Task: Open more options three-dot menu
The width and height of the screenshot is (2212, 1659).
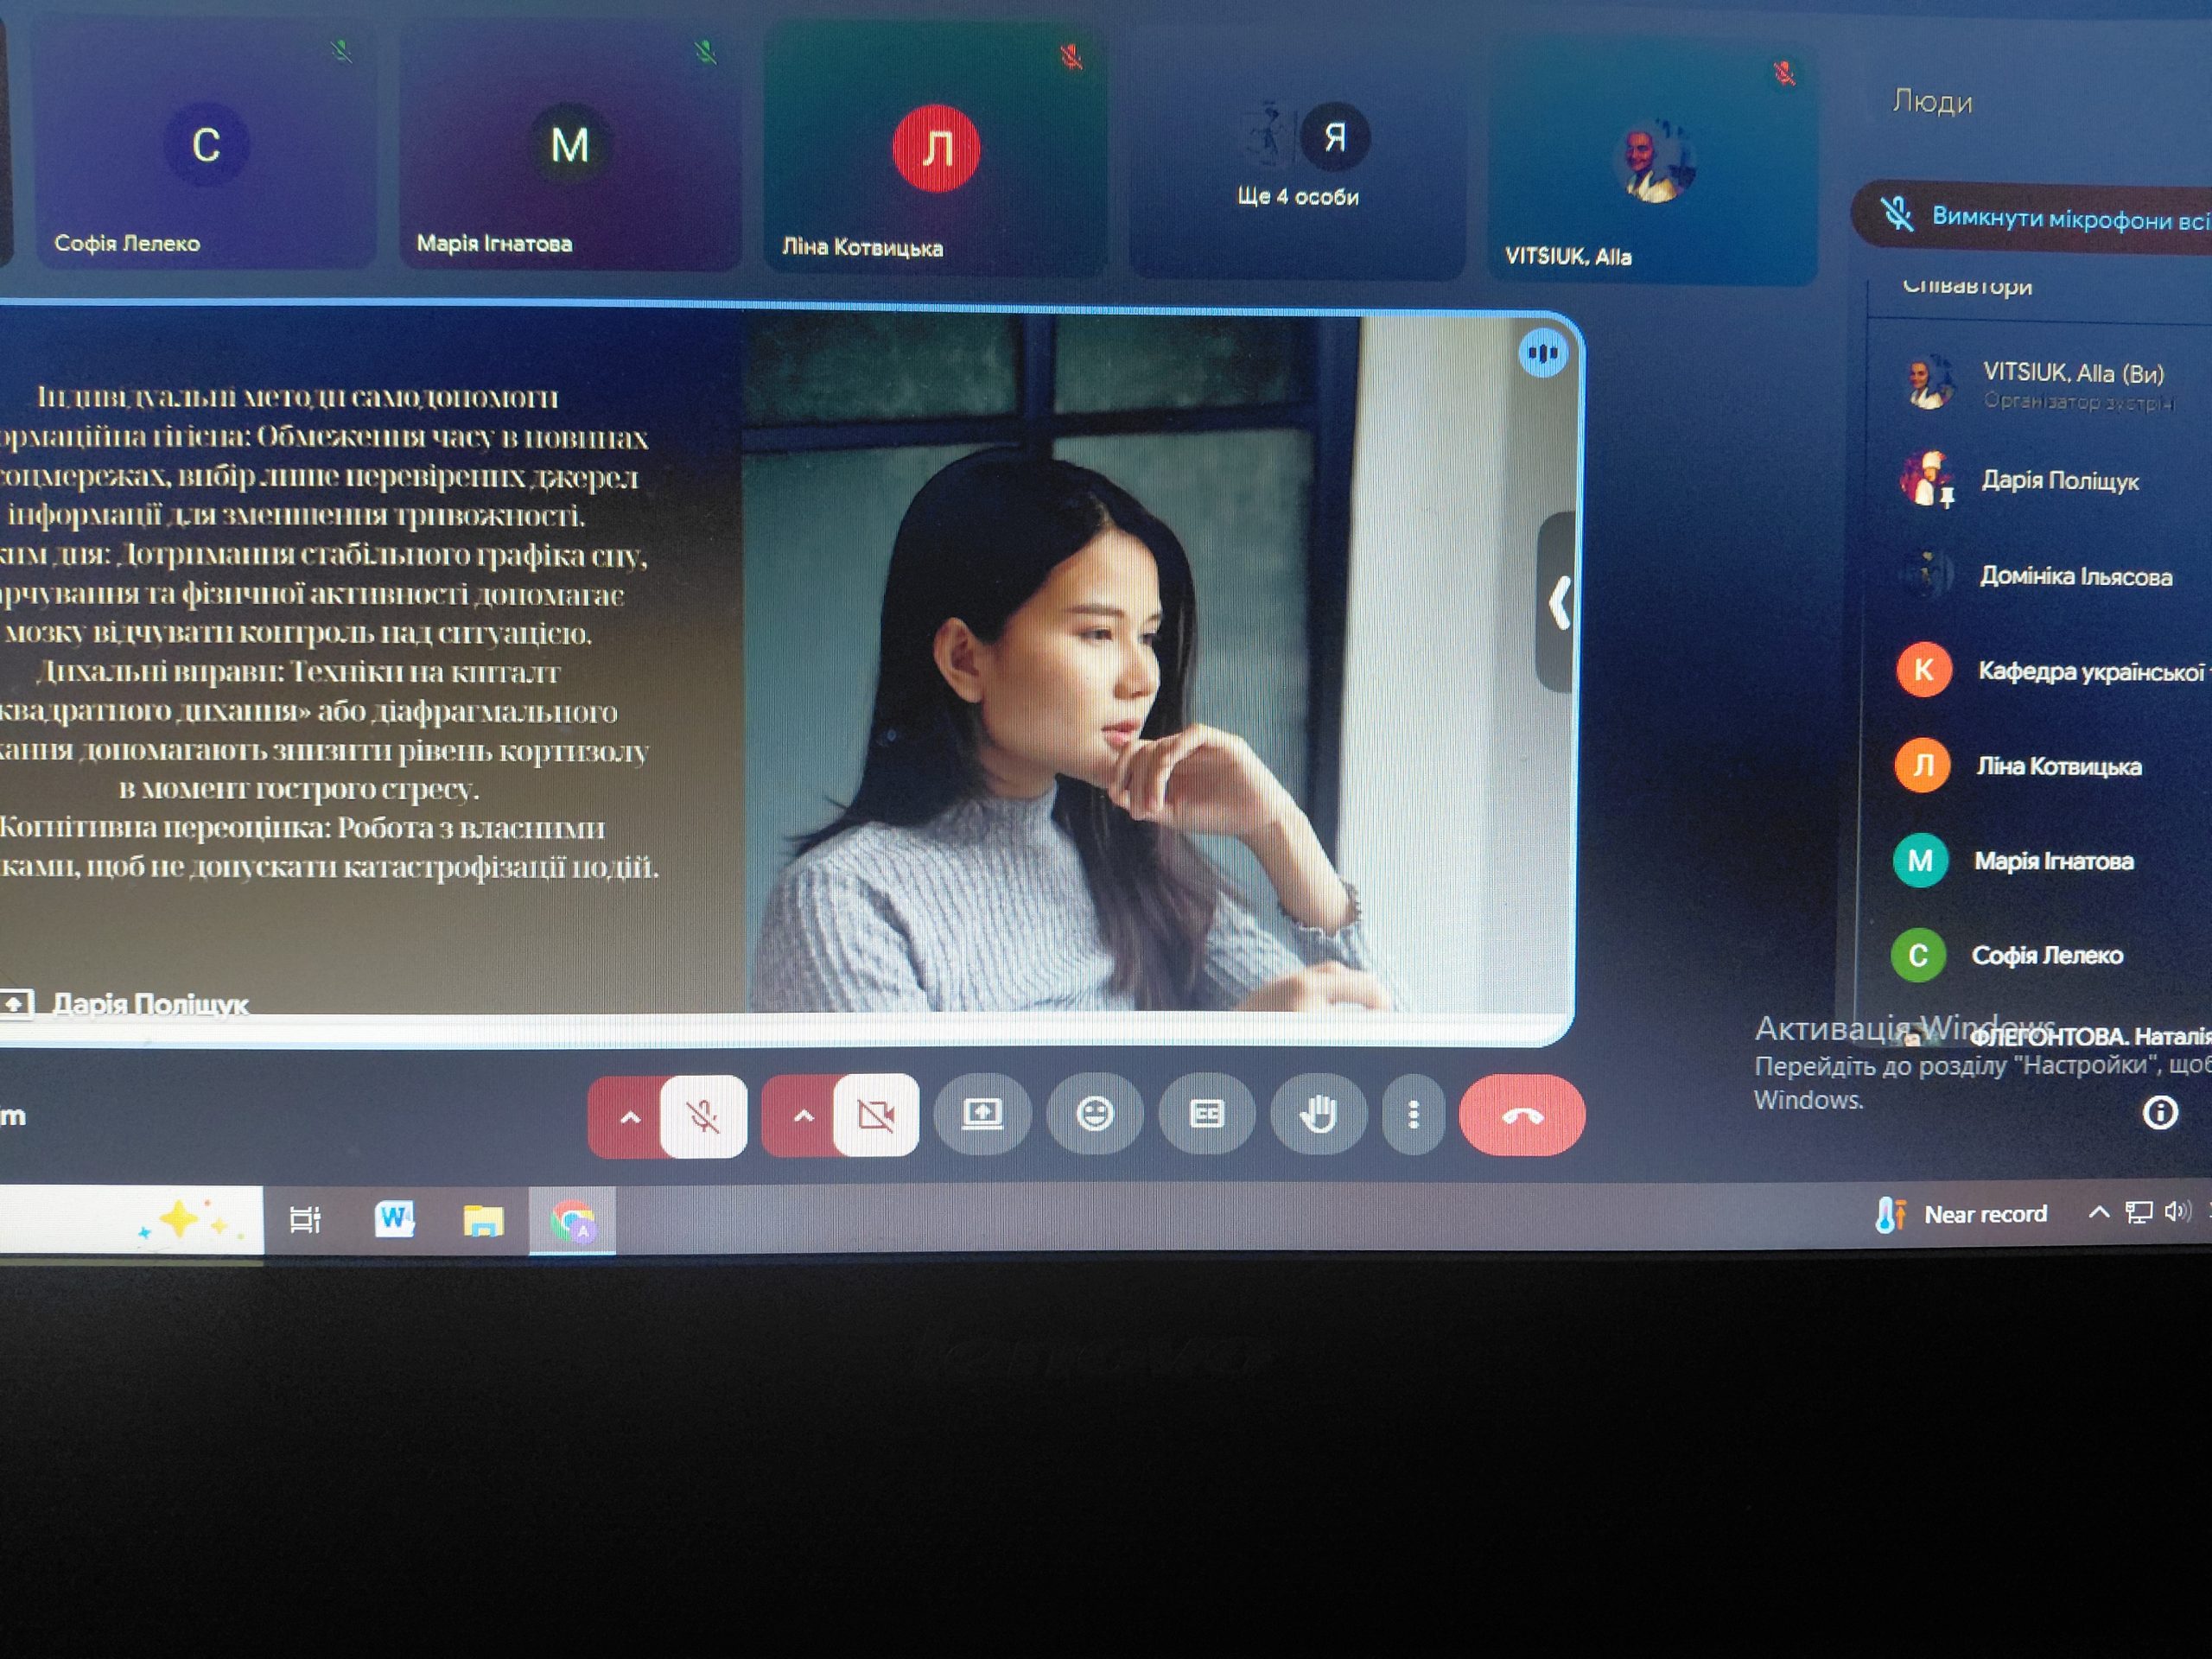Action: [1413, 1115]
